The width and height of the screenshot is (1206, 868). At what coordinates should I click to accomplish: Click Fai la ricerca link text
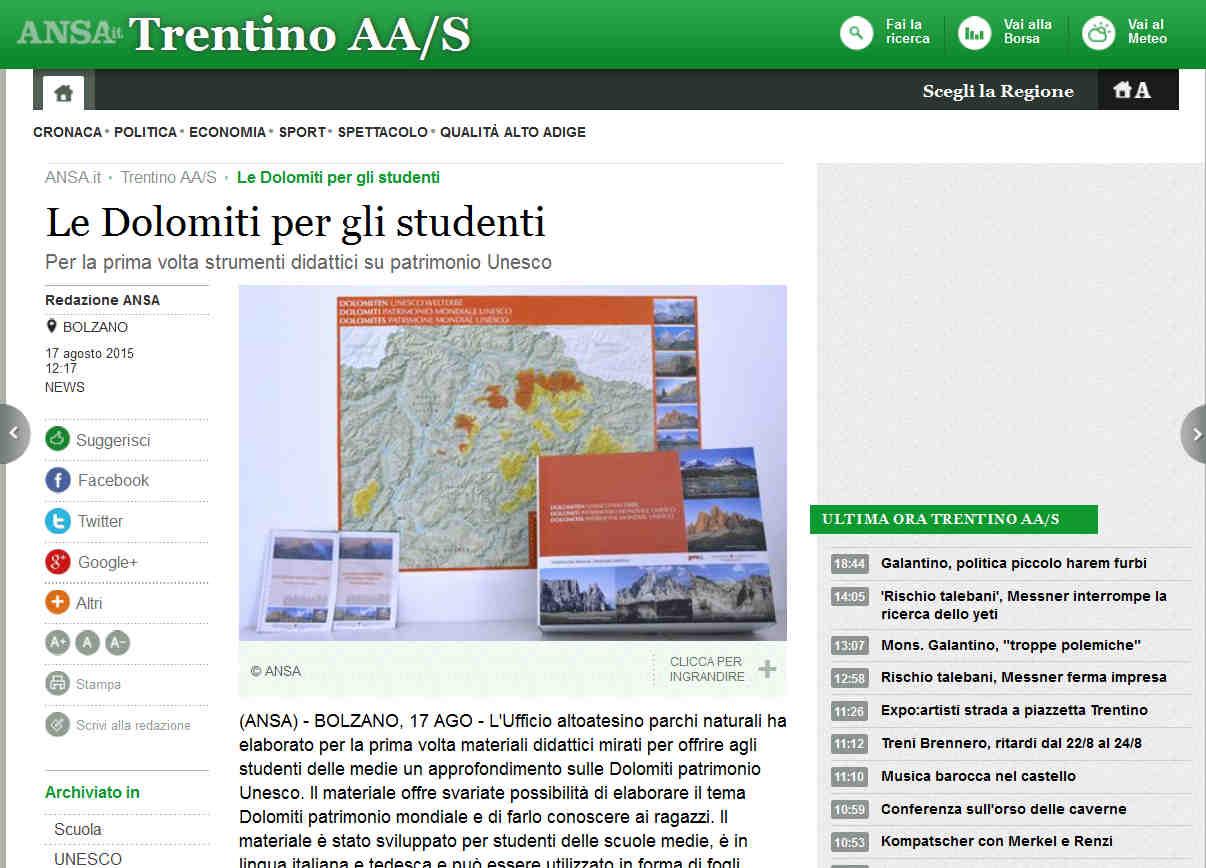(907, 32)
